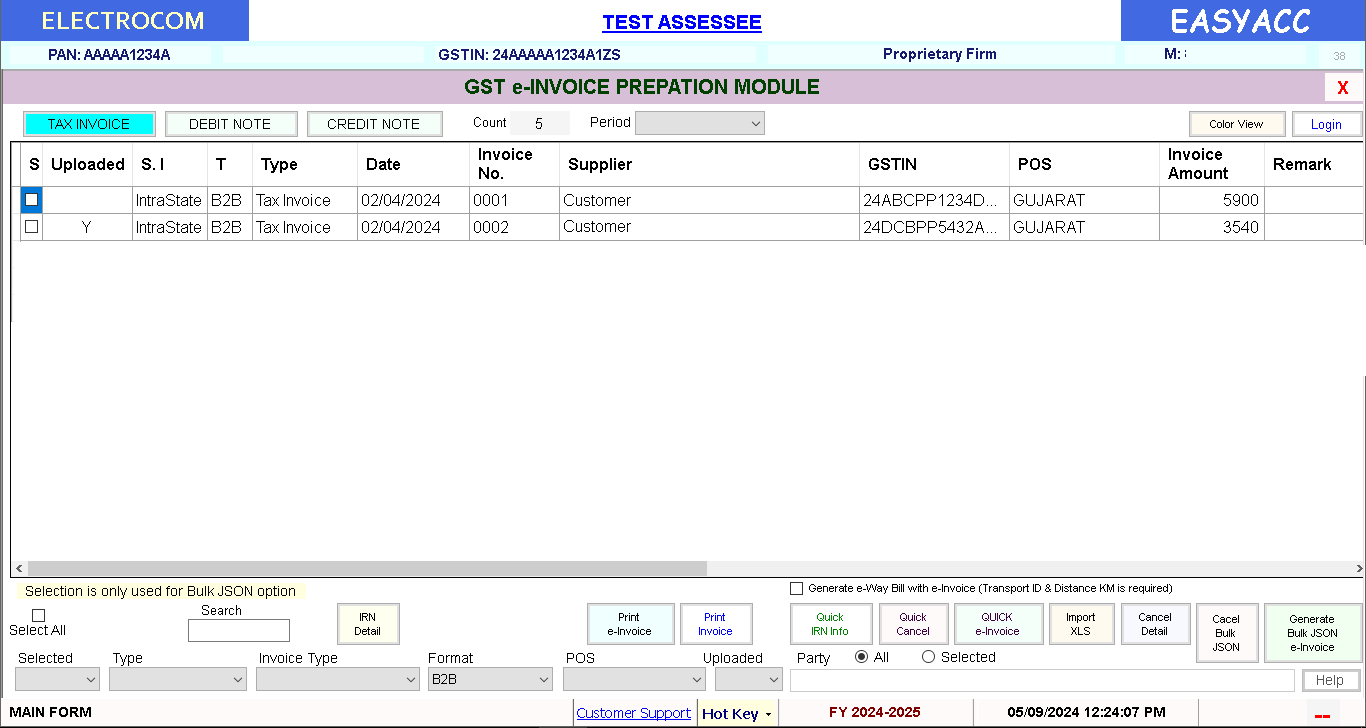The width and height of the screenshot is (1366, 728).
Task: Open the Customer Support link
Action: click(633, 713)
